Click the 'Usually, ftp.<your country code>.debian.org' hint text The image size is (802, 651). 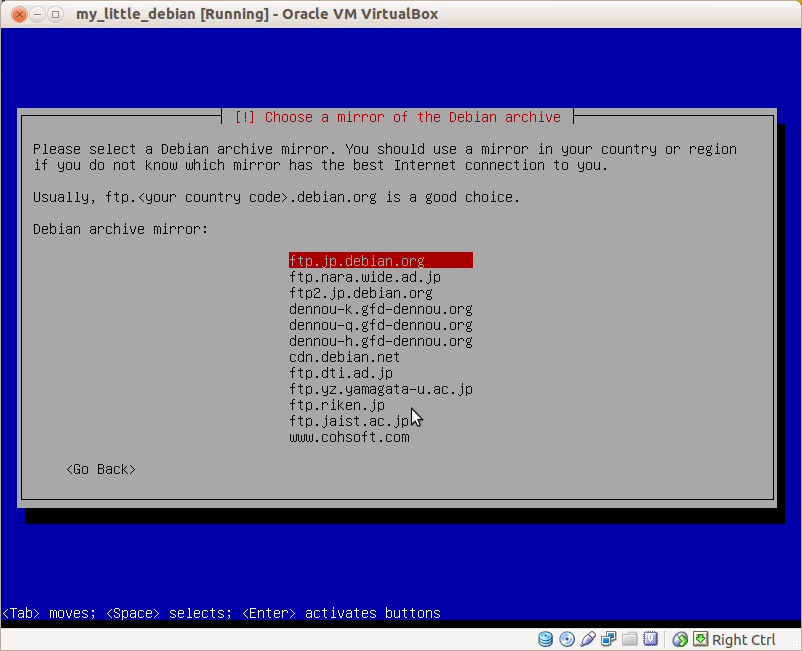click(276, 197)
